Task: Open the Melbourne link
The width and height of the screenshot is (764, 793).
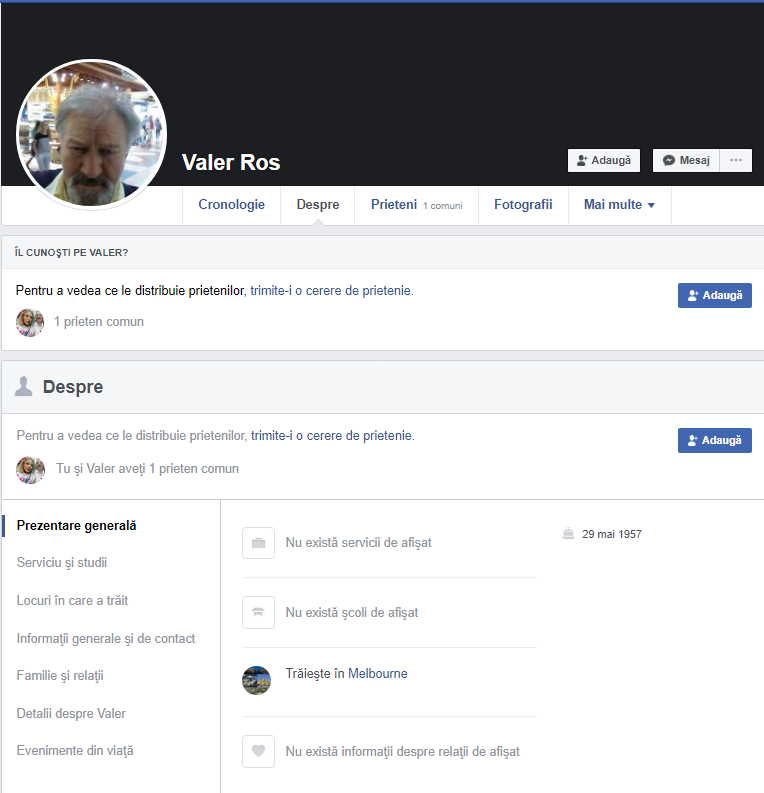Action: pyautogui.click(x=378, y=674)
